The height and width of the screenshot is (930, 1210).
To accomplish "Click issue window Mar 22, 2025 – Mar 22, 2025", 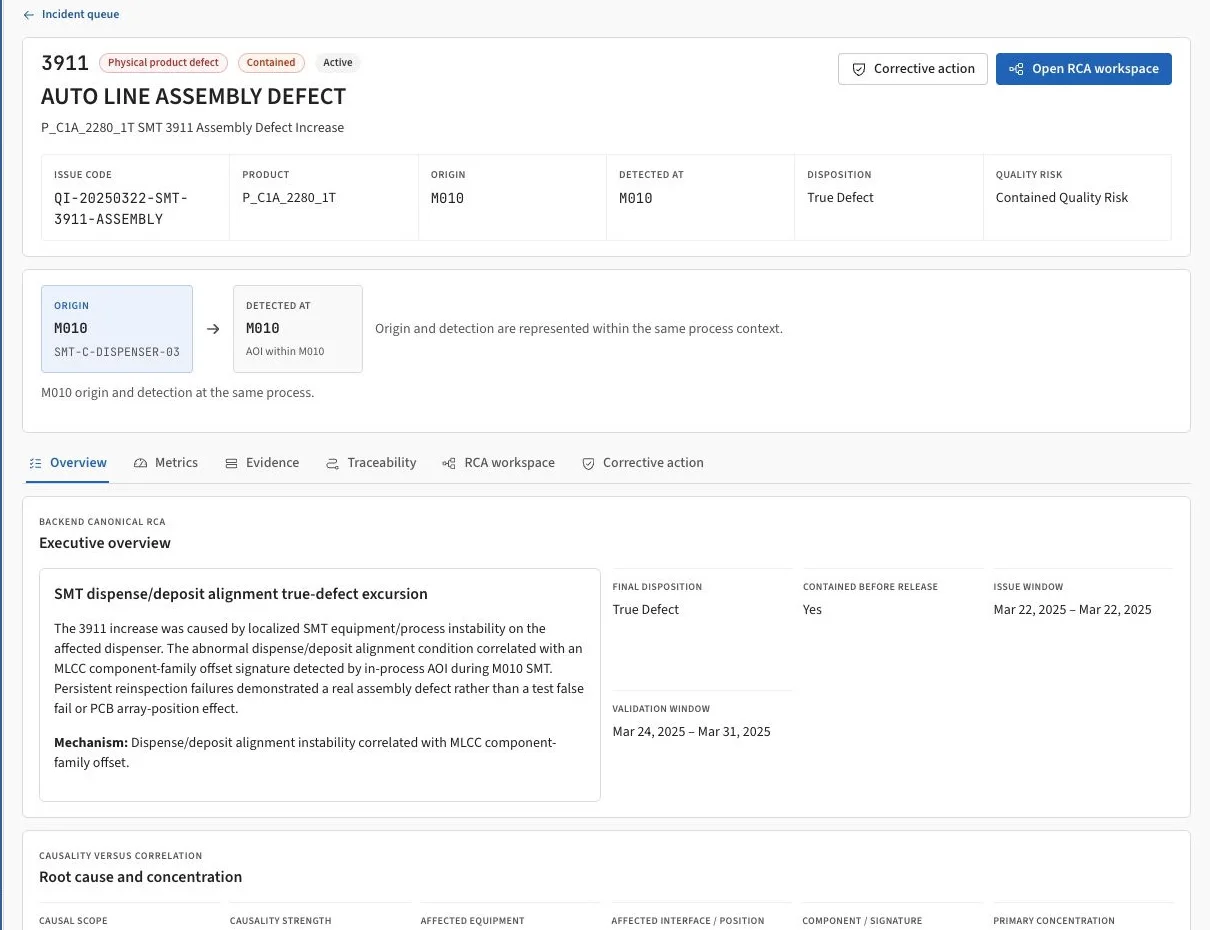I will coord(1072,610).
